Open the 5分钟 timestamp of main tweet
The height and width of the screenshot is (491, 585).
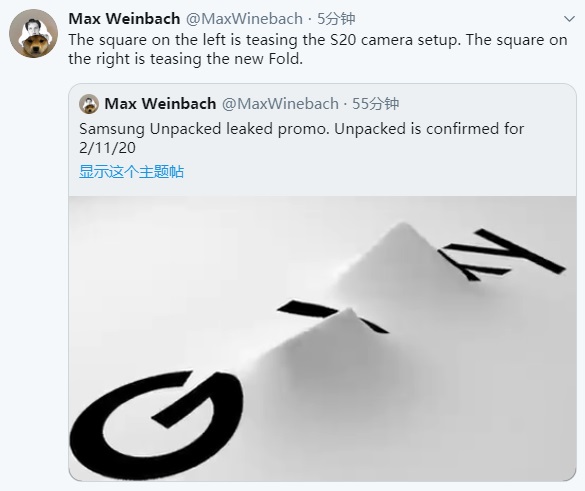tap(336, 19)
